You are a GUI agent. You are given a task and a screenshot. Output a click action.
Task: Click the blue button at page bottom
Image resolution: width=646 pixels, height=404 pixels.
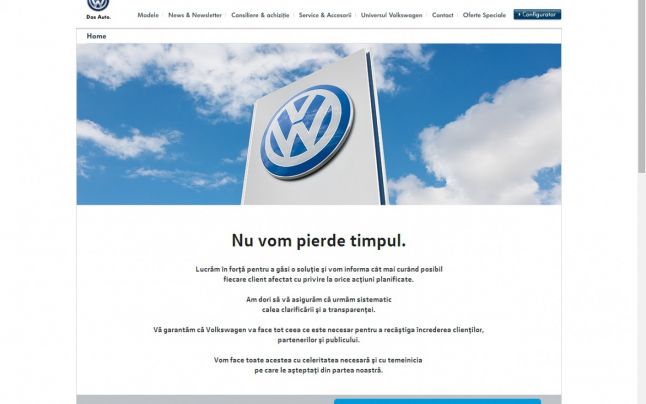436,400
